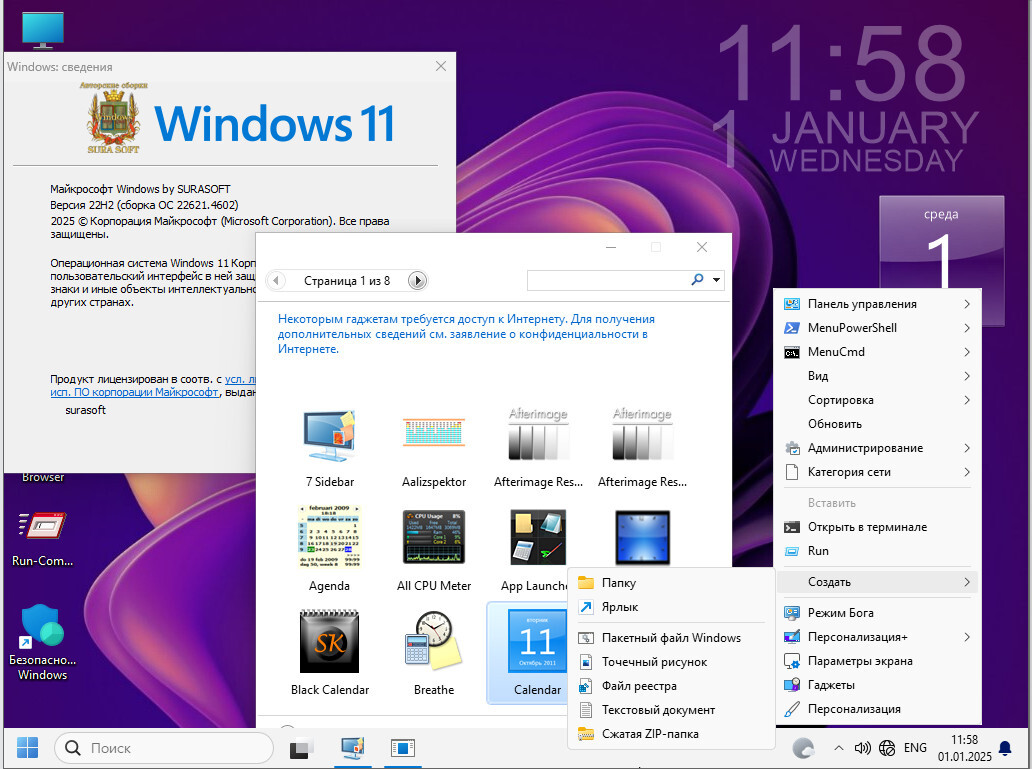Open the computer icon on desktop
The width and height of the screenshot is (1032, 769).
[x=43, y=30]
